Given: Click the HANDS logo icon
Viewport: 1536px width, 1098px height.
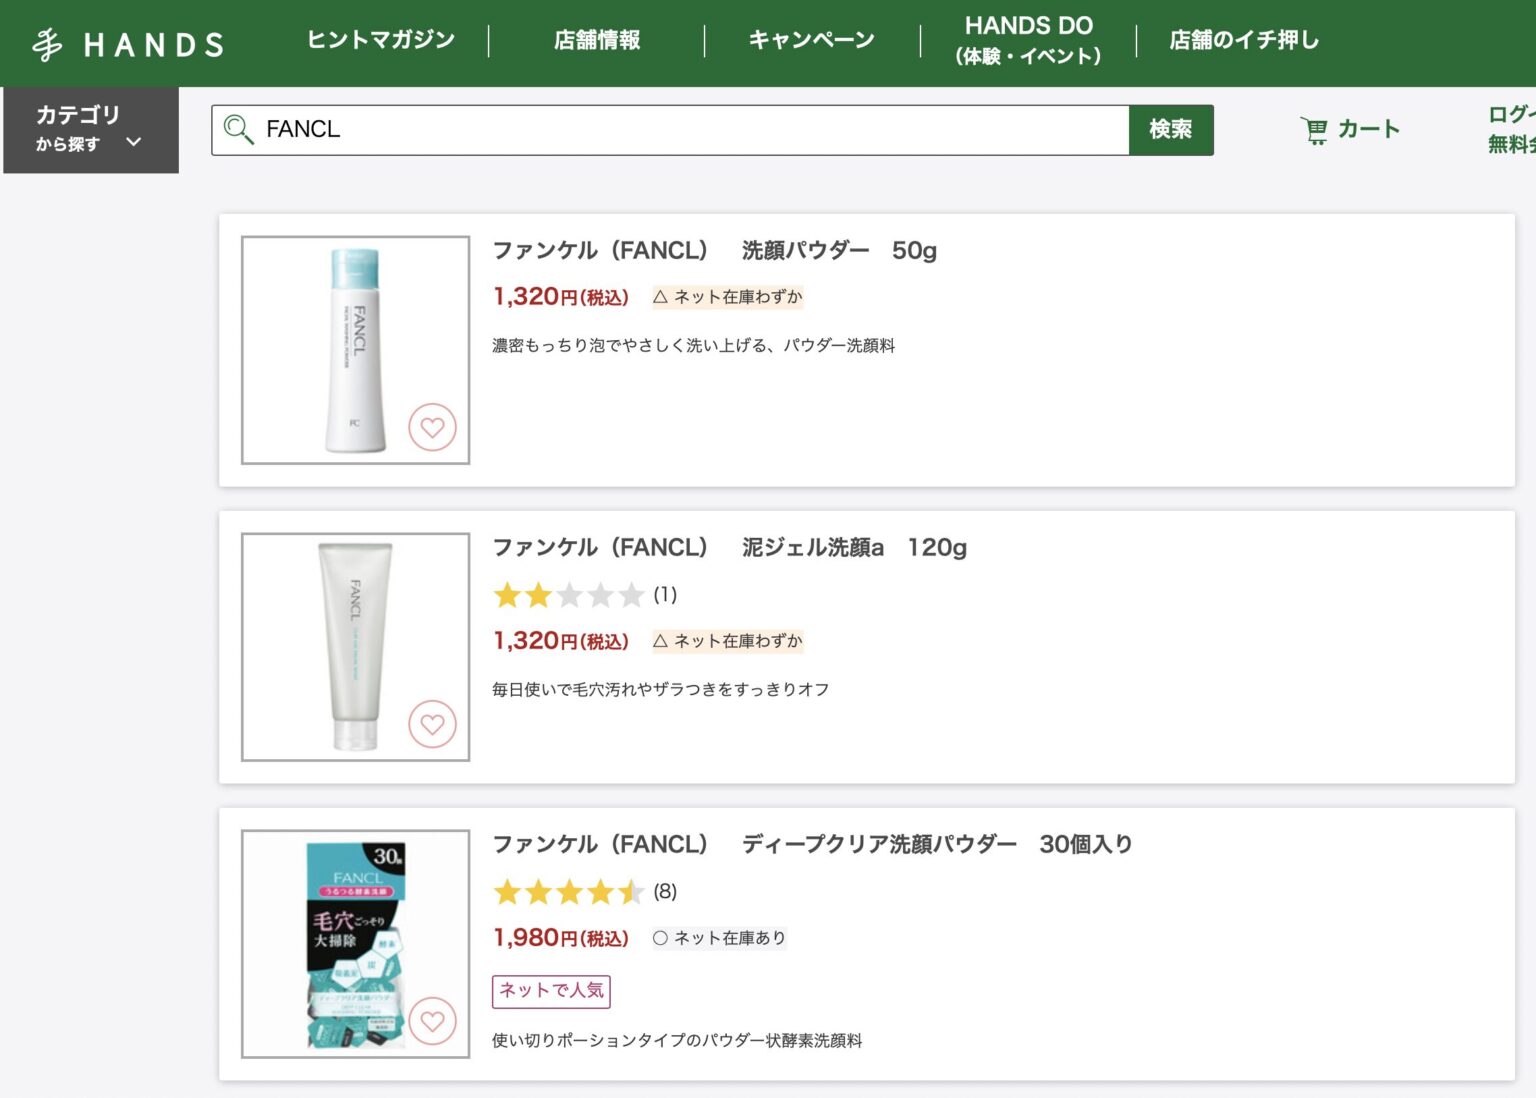Looking at the screenshot, I should [48, 43].
